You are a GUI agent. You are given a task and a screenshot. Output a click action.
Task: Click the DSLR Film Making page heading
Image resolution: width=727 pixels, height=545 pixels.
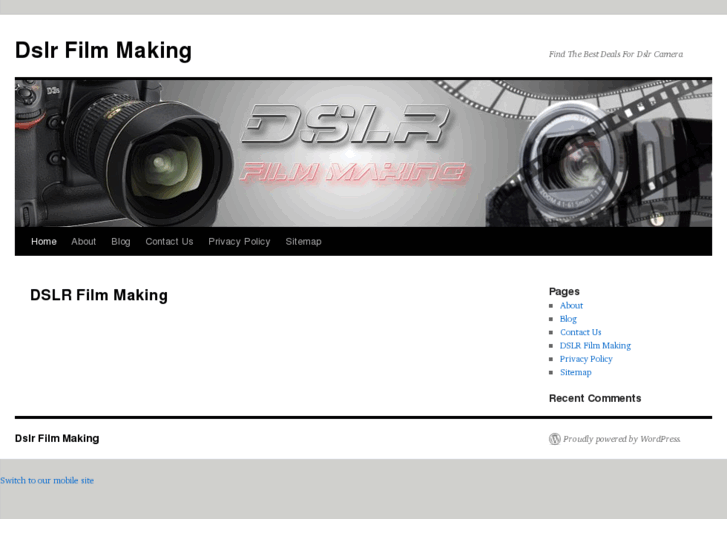(x=99, y=295)
